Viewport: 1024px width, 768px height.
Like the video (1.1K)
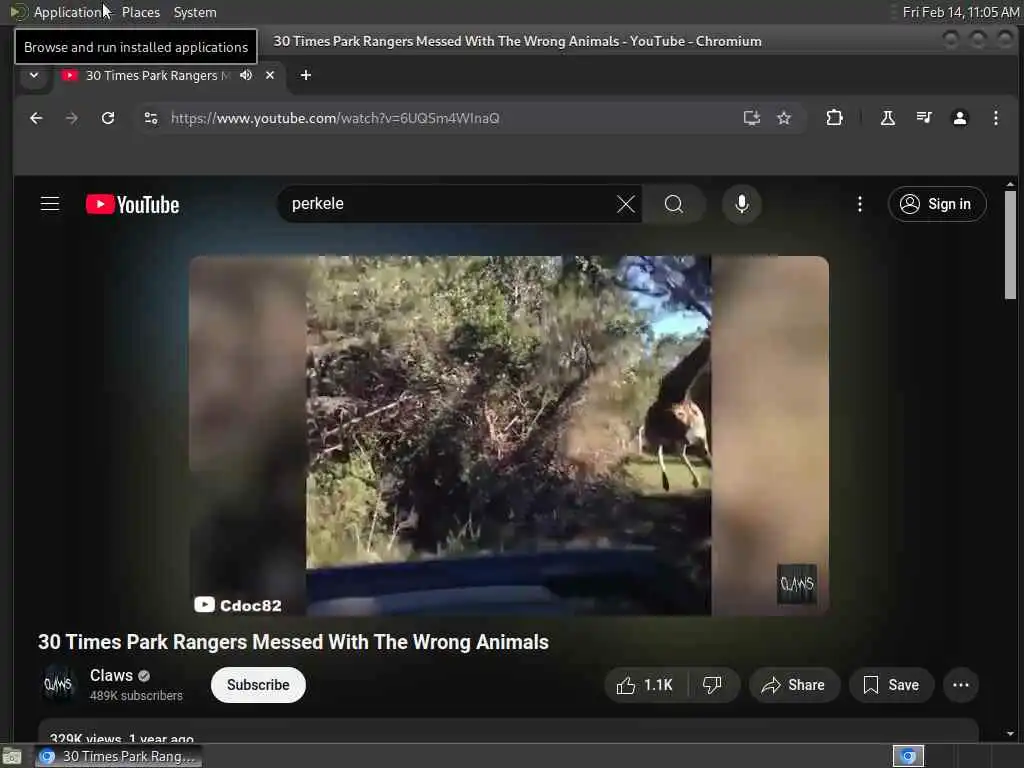(x=645, y=685)
